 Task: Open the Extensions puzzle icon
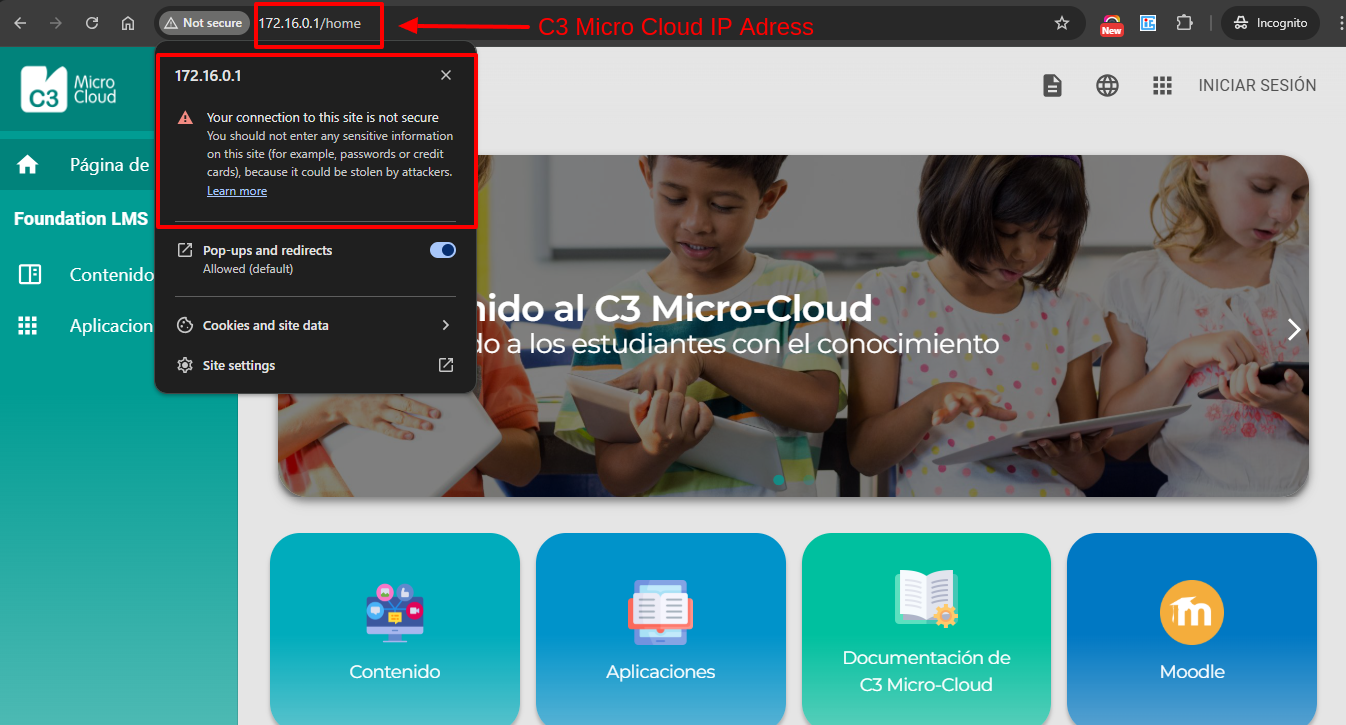[1185, 23]
